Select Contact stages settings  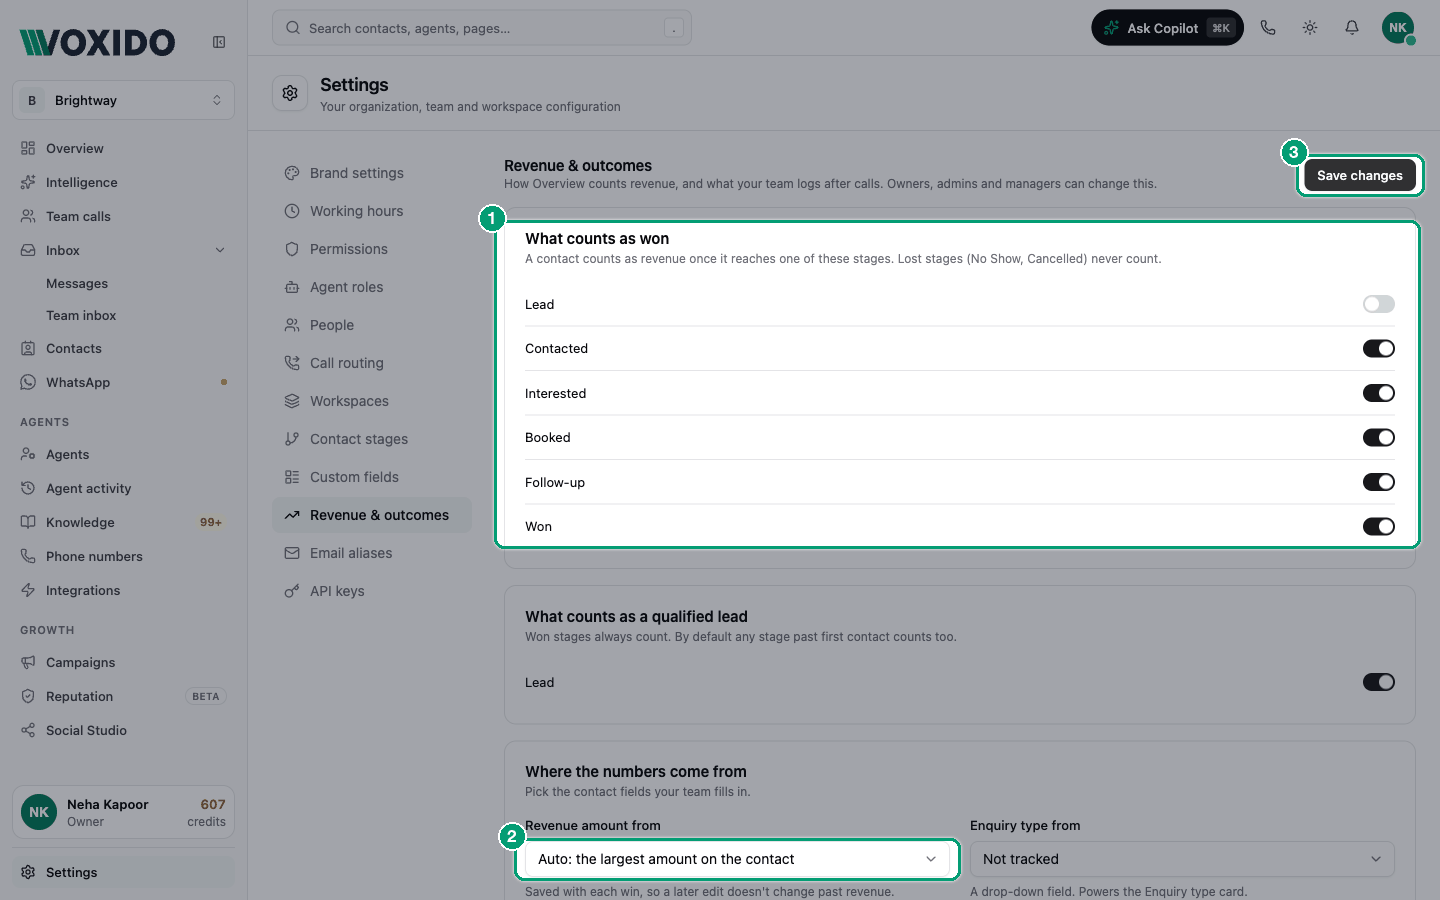tap(372, 439)
